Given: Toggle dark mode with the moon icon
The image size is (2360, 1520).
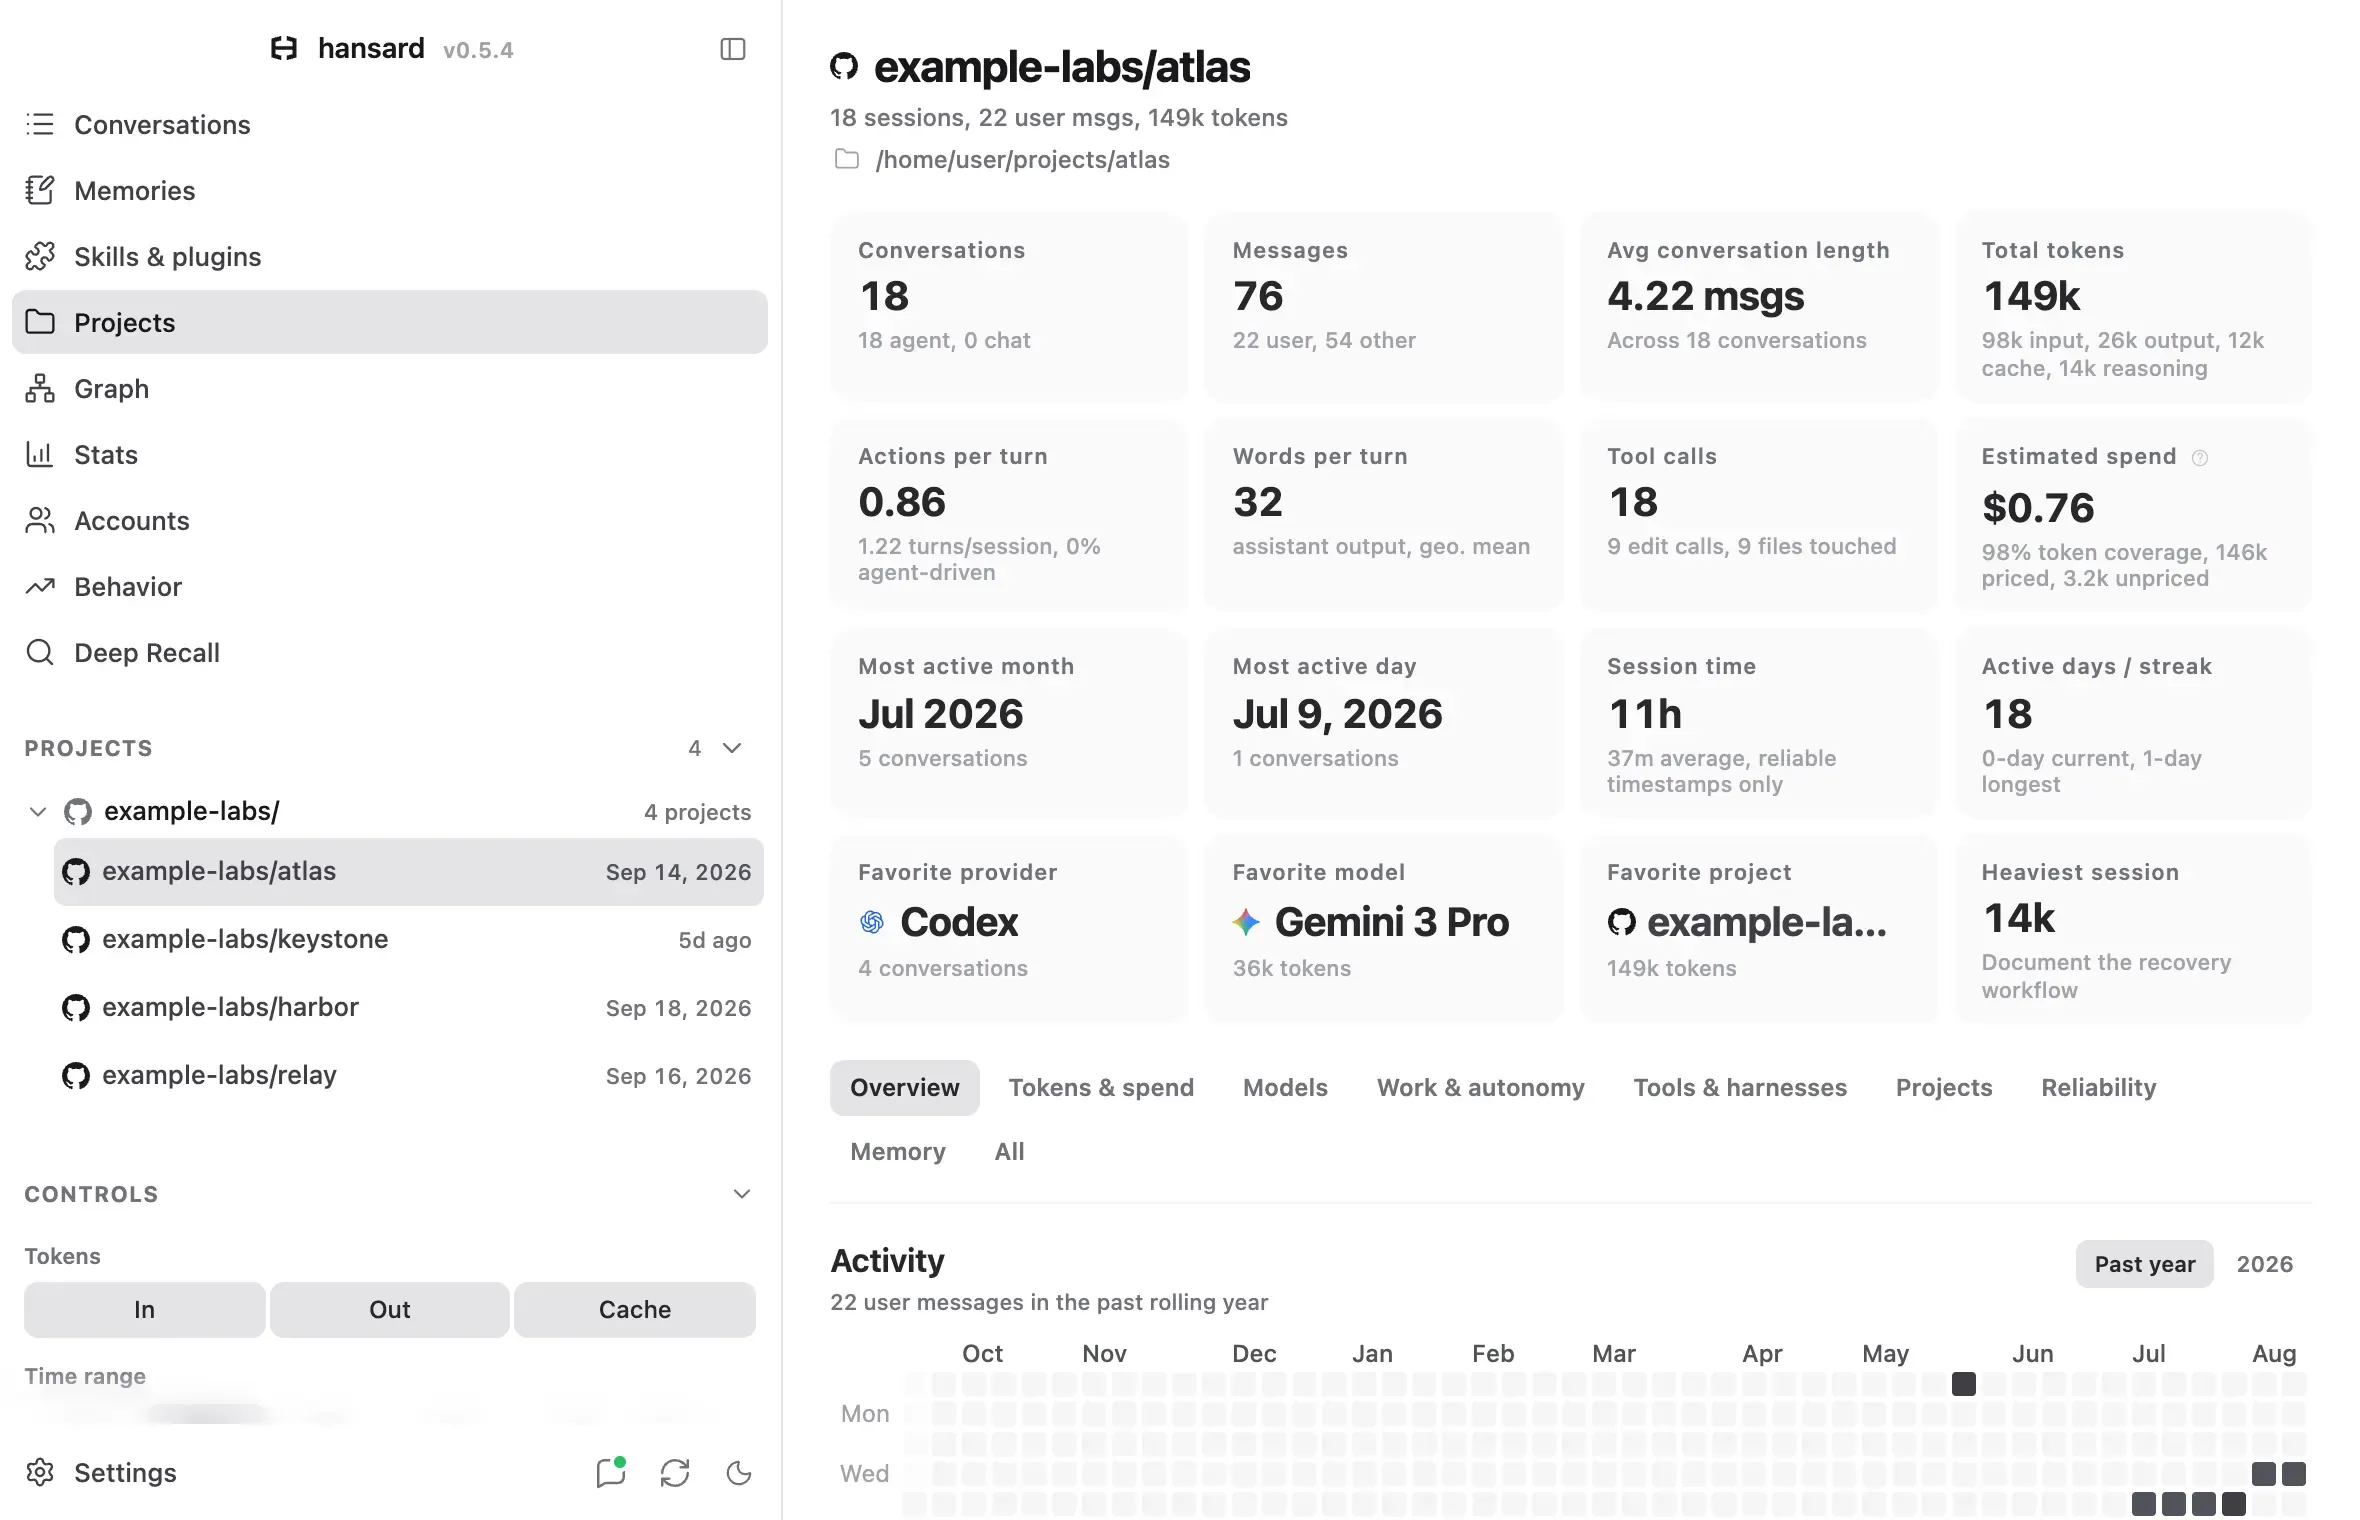Looking at the screenshot, I should click(739, 1472).
